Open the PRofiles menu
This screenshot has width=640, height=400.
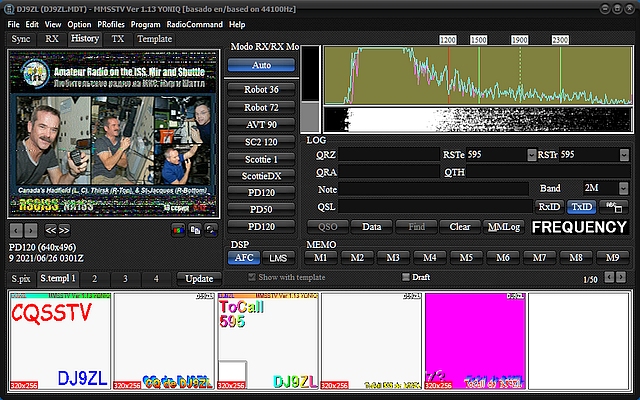click(111, 24)
